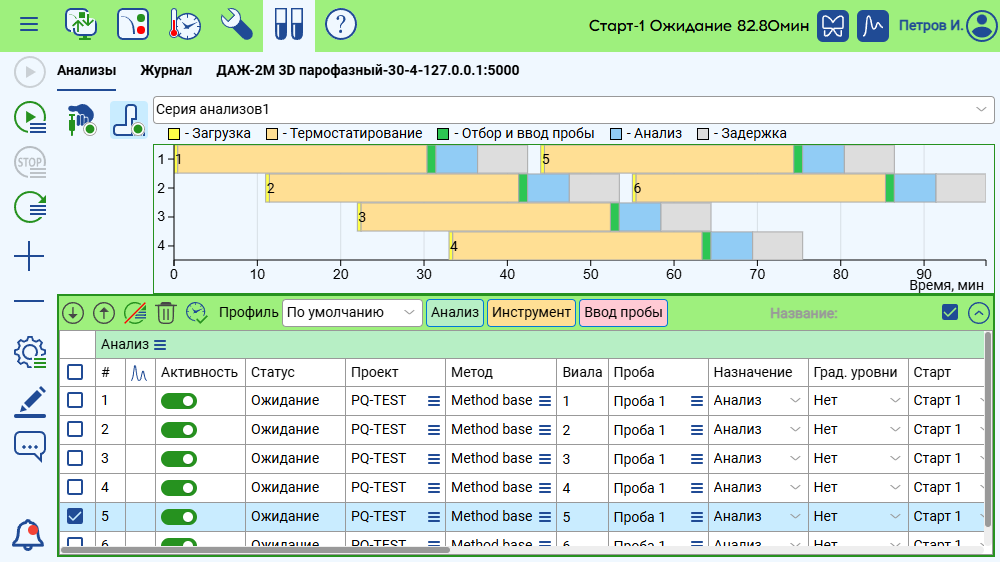Switch to the Журнал tab

(166, 71)
